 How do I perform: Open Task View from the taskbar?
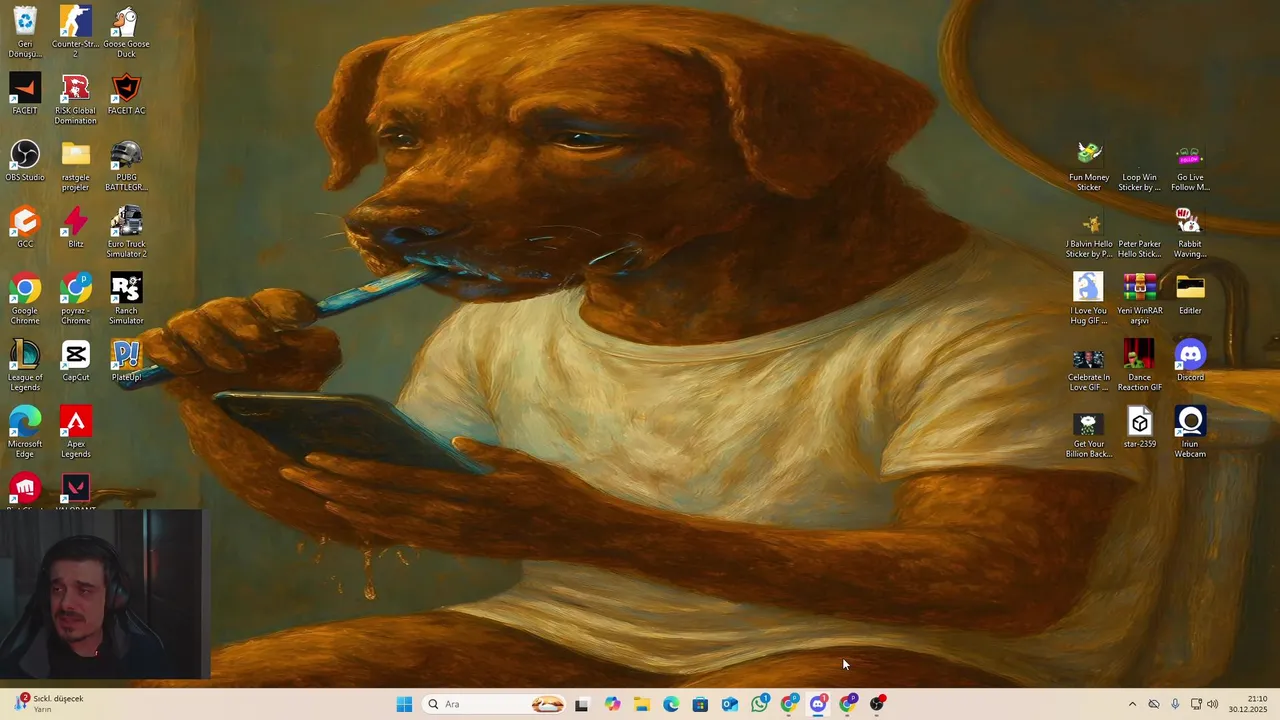[582, 704]
